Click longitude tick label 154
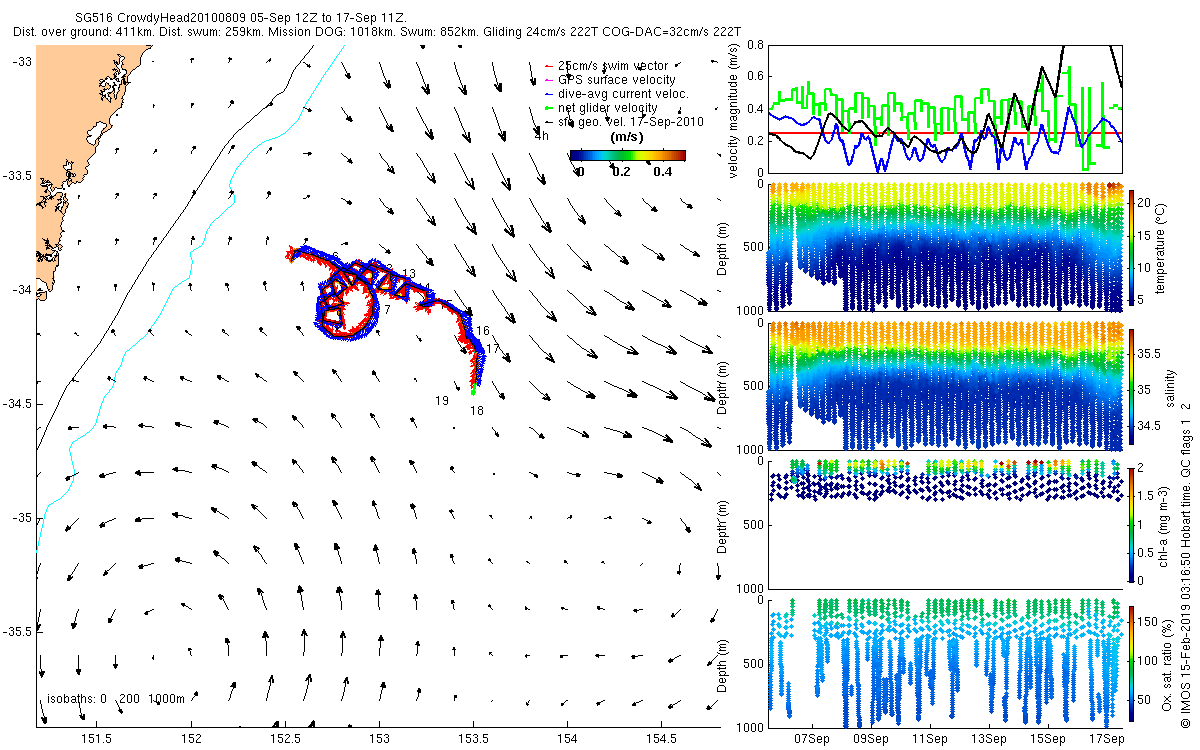 pos(567,738)
